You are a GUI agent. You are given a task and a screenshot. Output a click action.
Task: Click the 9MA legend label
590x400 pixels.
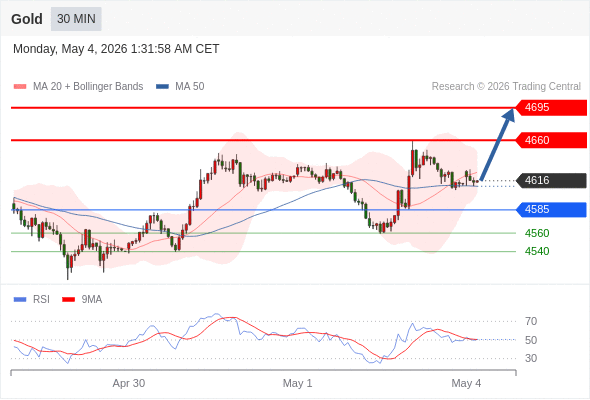[x=92, y=300]
